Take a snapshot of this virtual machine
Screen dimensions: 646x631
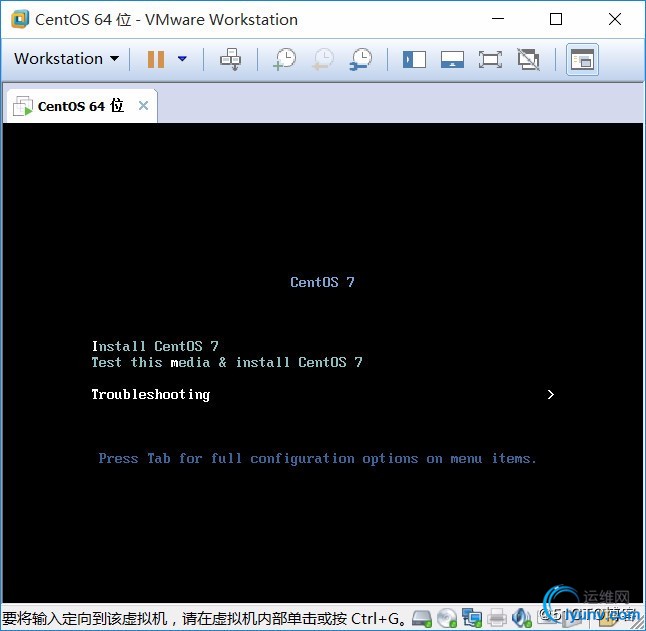coord(285,59)
